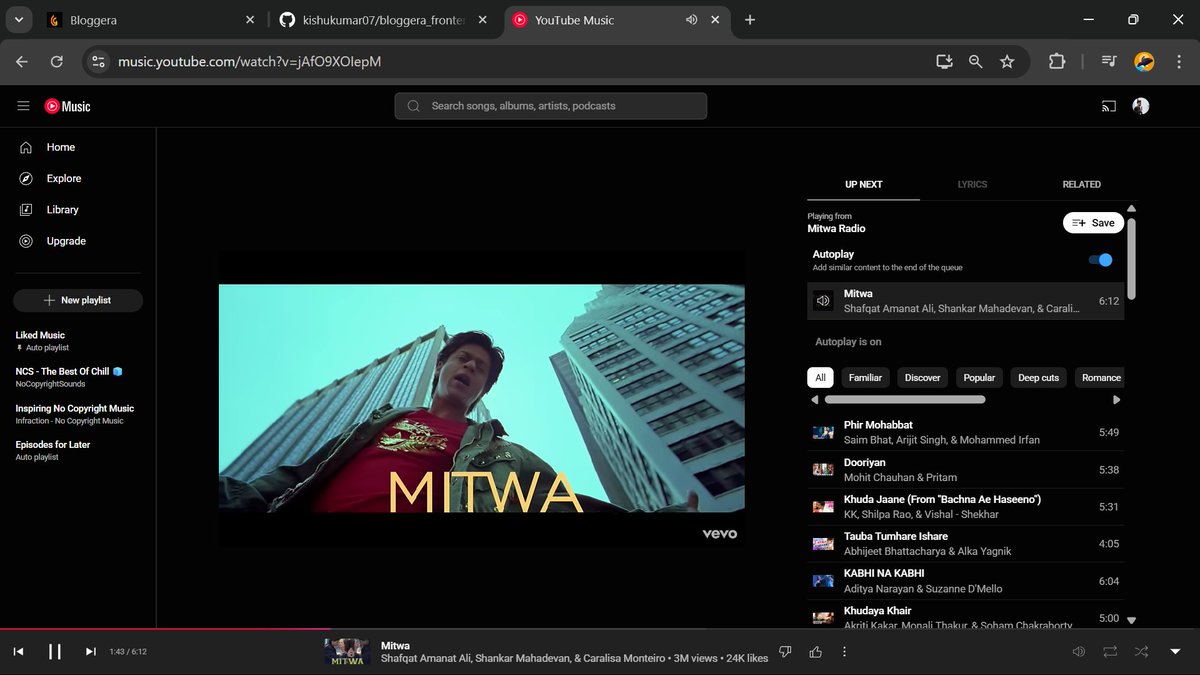Open the player bar three-dot menu
Screen dimensions: 1200x675
coord(844,652)
